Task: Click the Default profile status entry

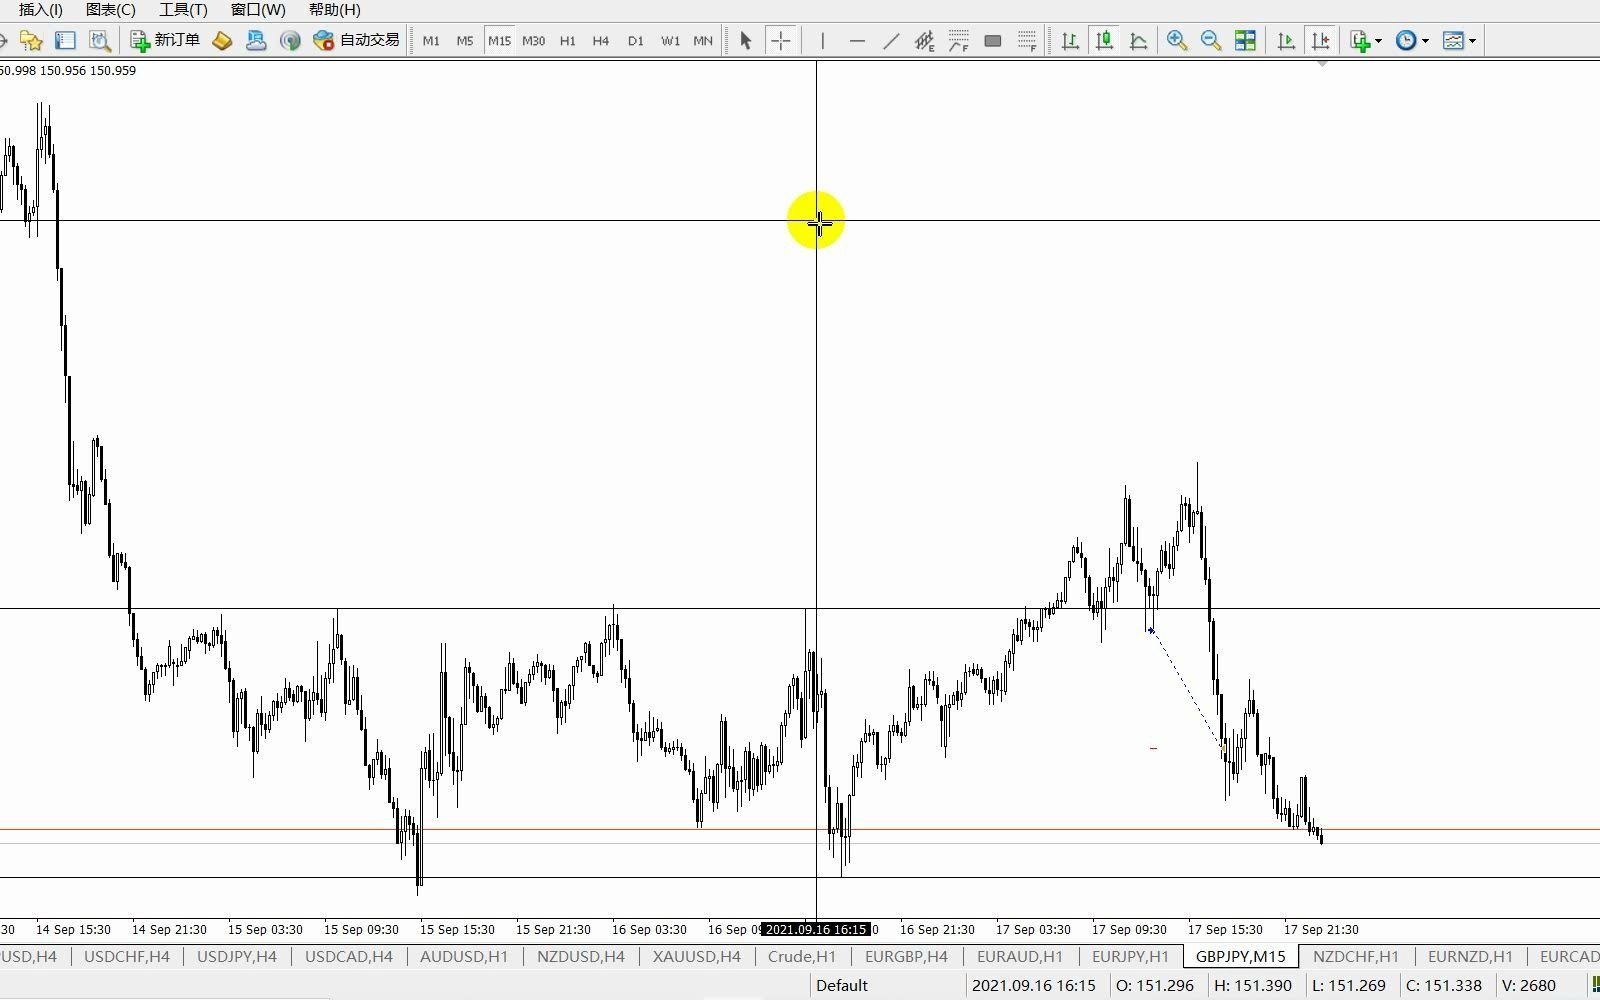Action: point(842,986)
